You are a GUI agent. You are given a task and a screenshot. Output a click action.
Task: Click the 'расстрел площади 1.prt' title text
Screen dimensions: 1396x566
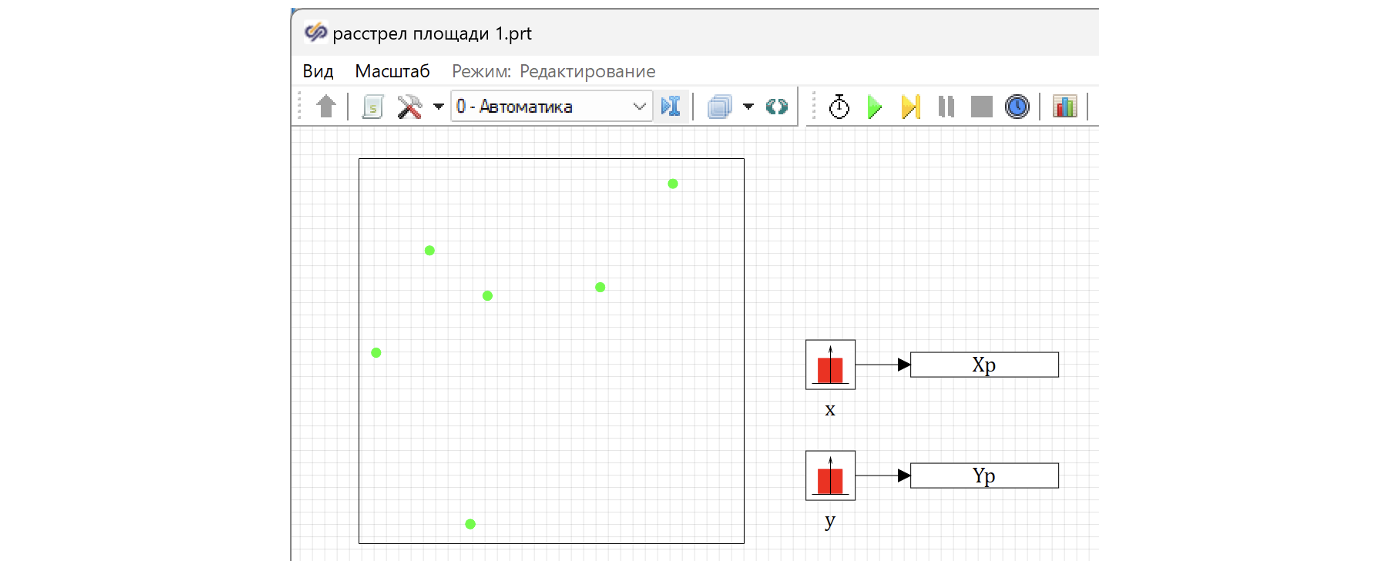coord(432,34)
